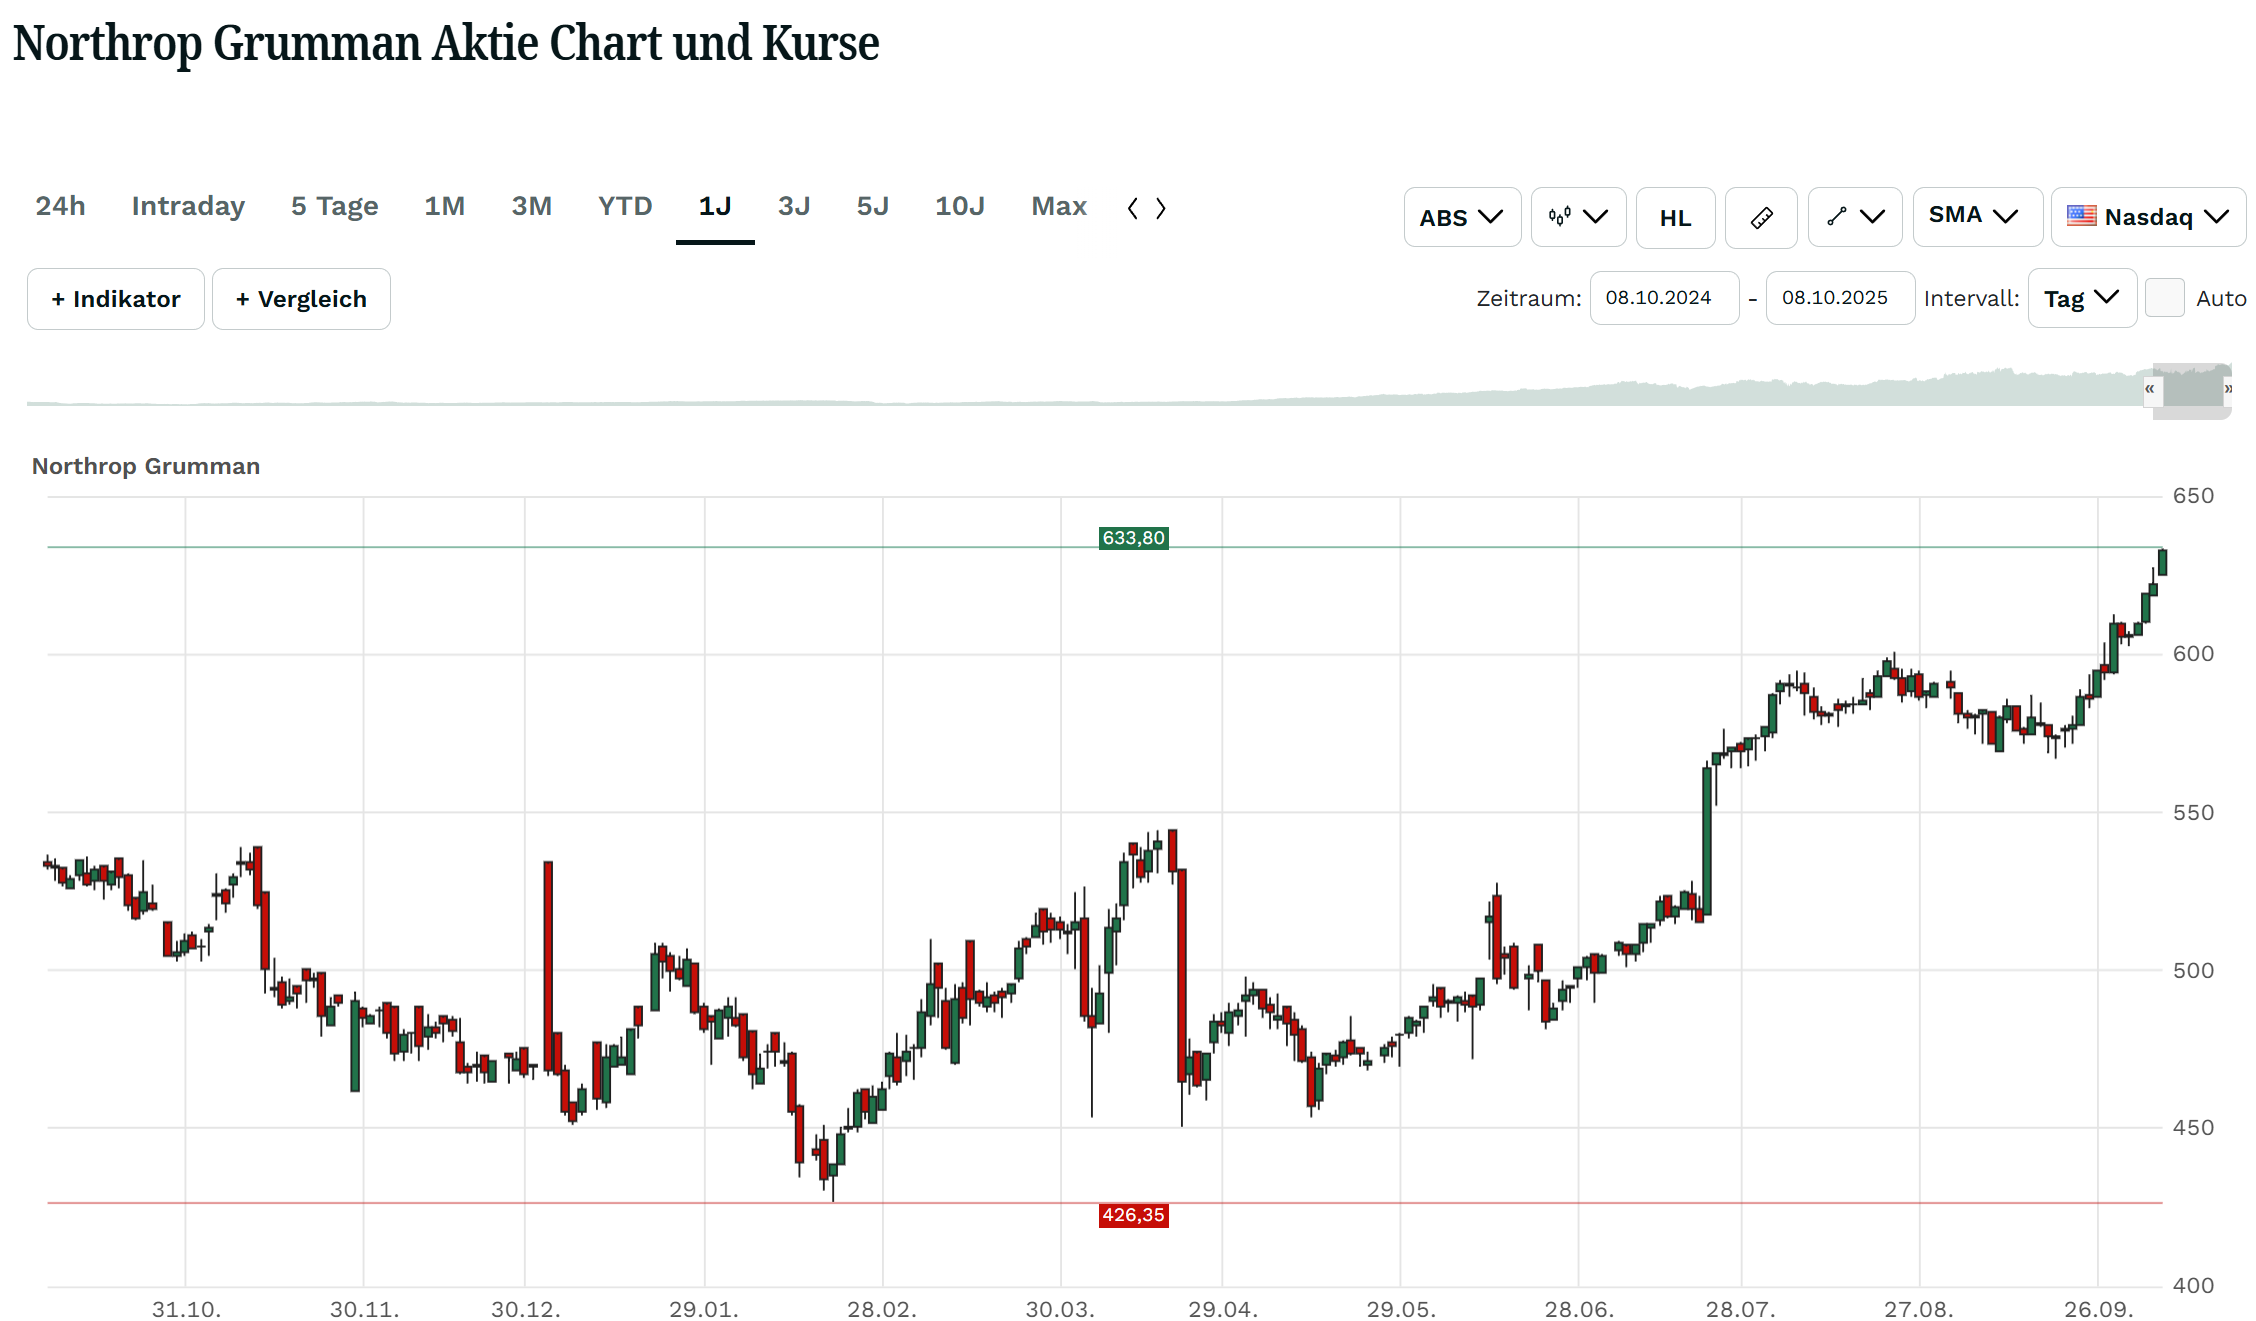Screen dimensions: 2256x1321
Task: Select the ruler measurement tool
Action: [x=1761, y=217]
